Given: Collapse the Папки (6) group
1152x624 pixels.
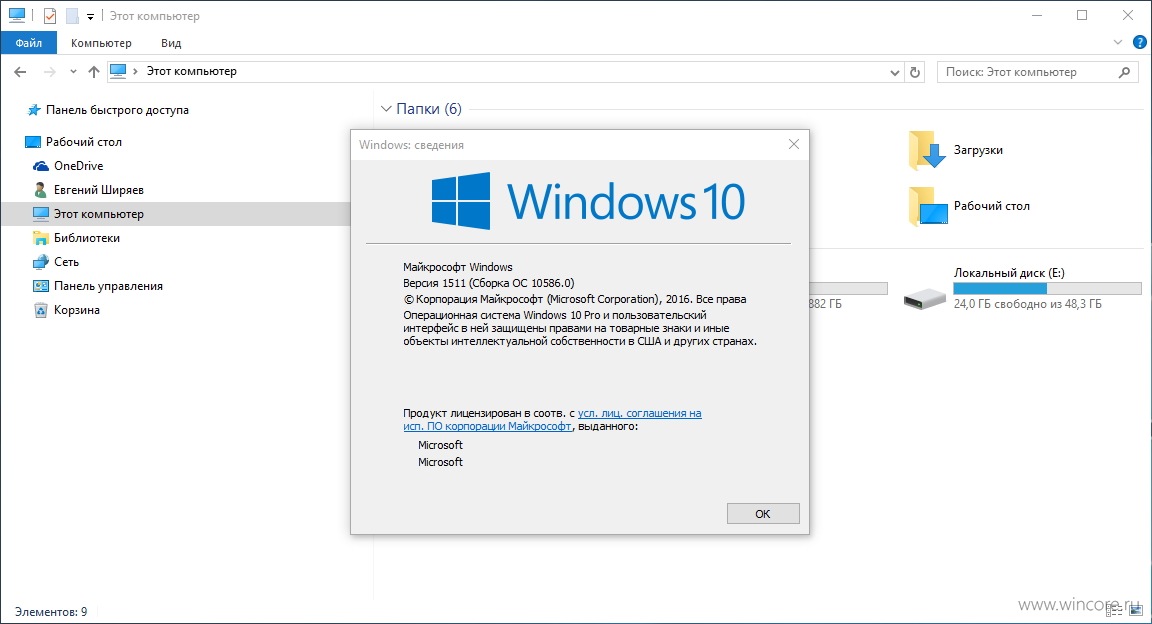Looking at the screenshot, I should coord(386,109).
